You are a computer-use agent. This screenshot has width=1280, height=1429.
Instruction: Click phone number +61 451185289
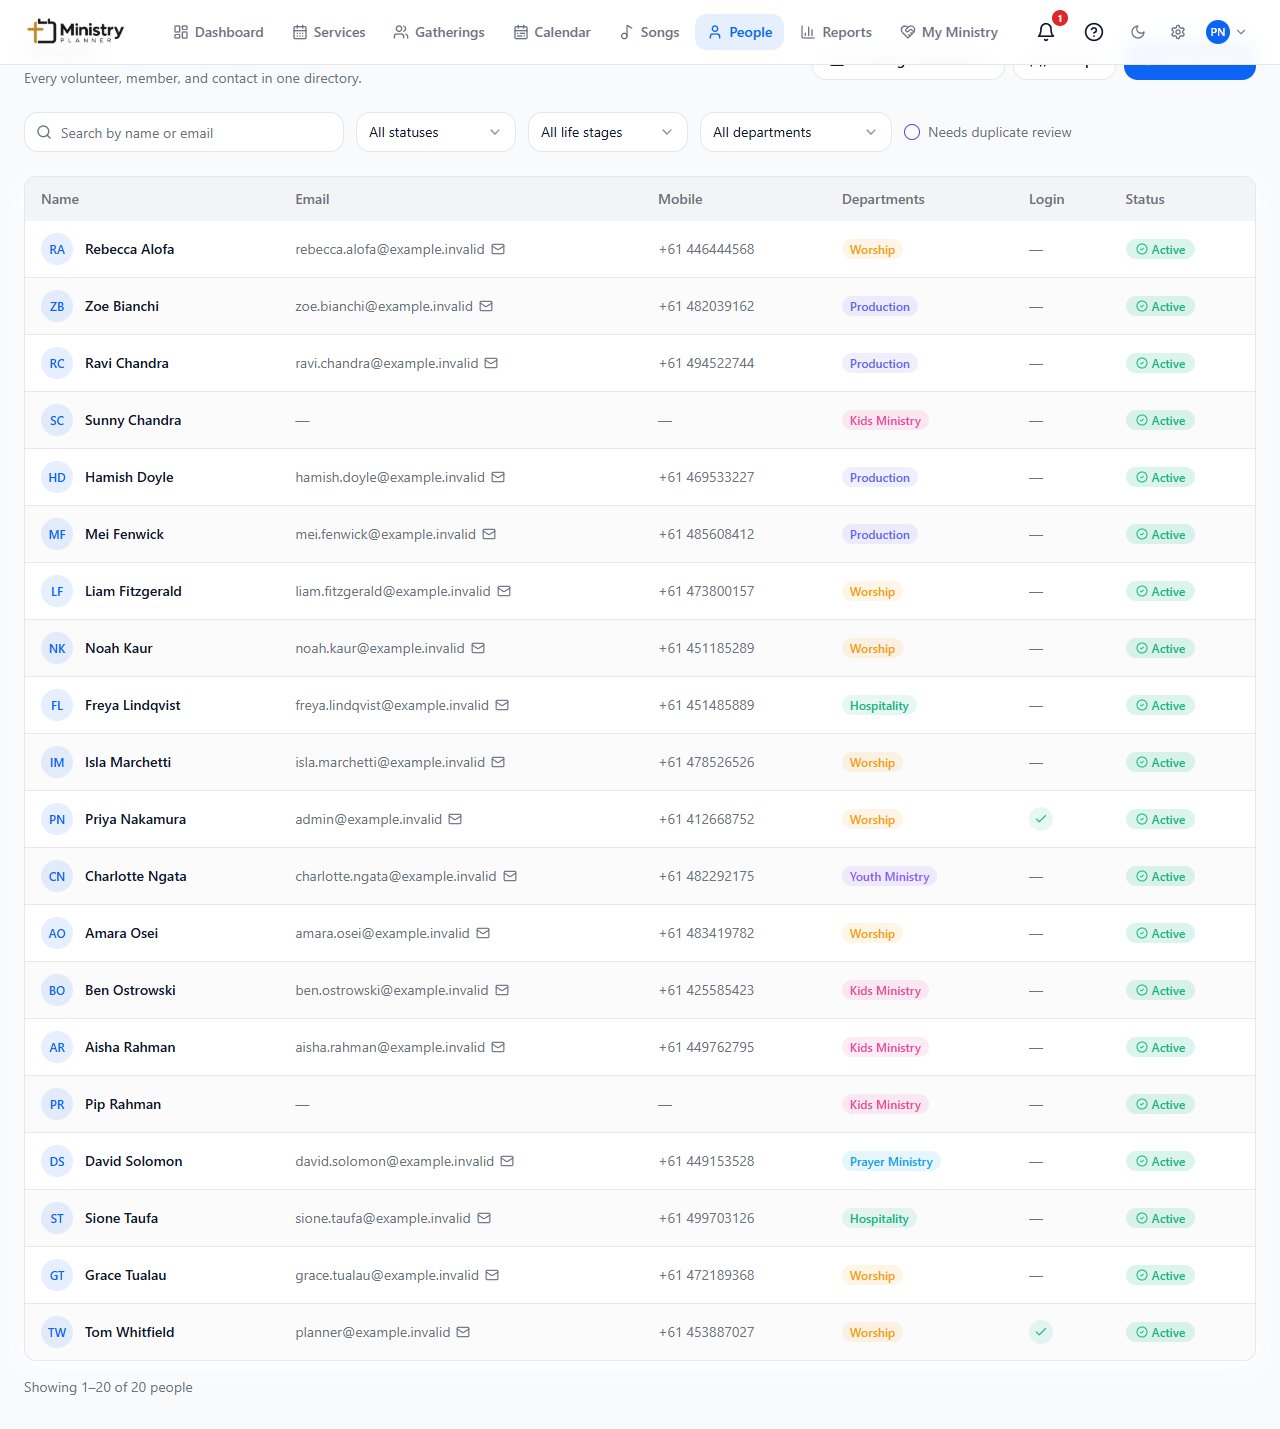coord(706,648)
